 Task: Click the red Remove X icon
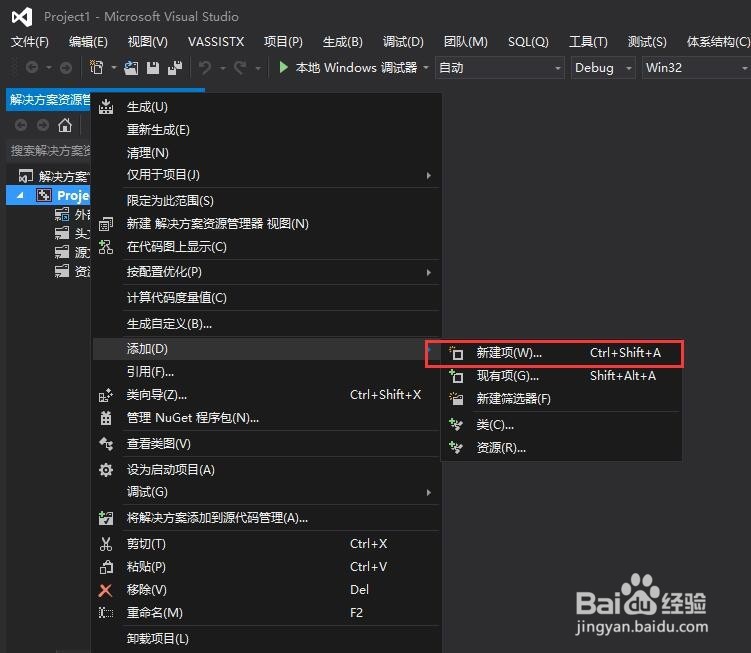click(x=105, y=590)
